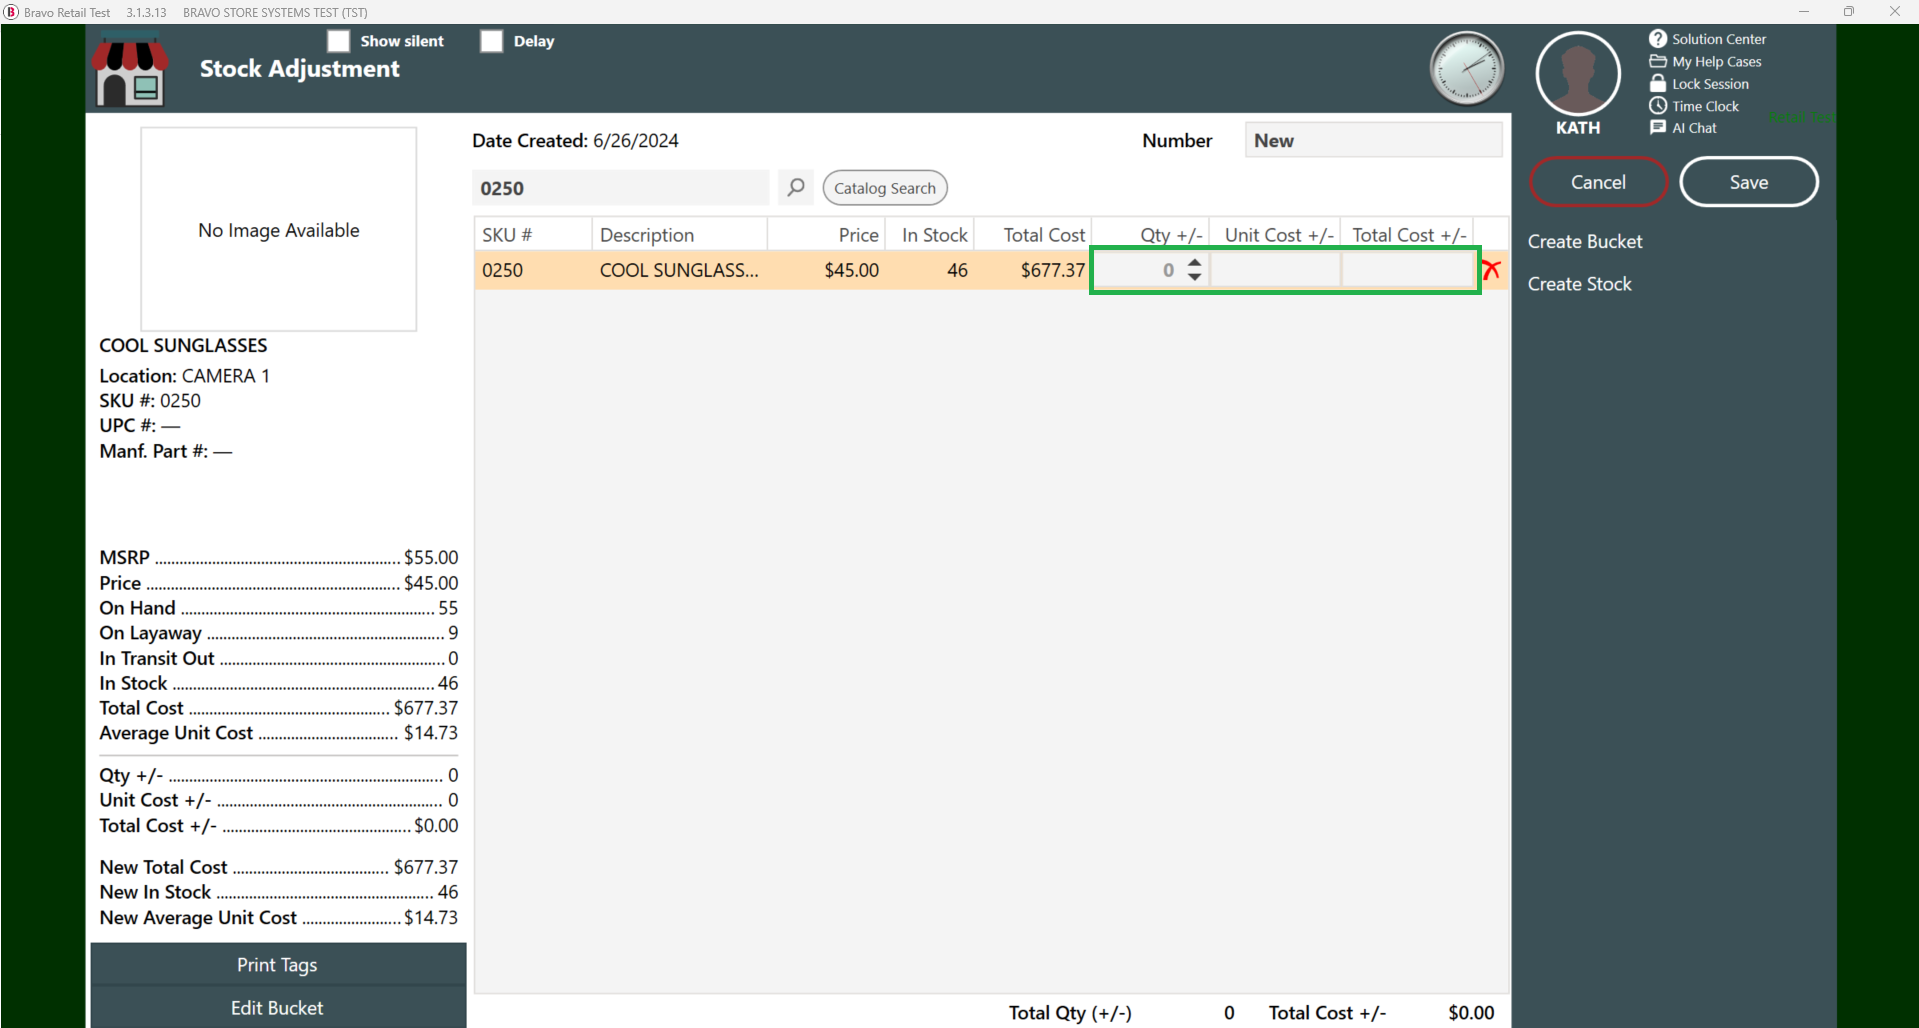This screenshot has width=1919, height=1028.
Task: Click the SKU search field containing 0250
Action: [620, 188]
